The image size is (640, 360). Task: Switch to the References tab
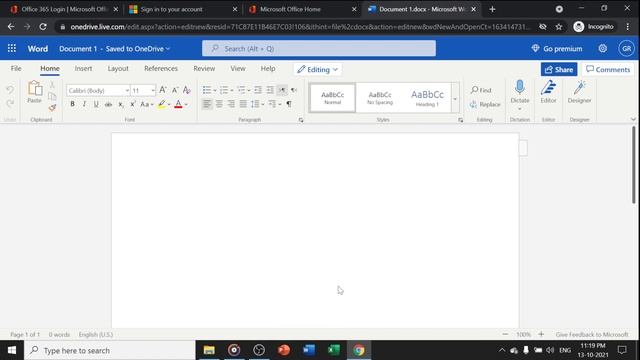[x=161, y=69]
